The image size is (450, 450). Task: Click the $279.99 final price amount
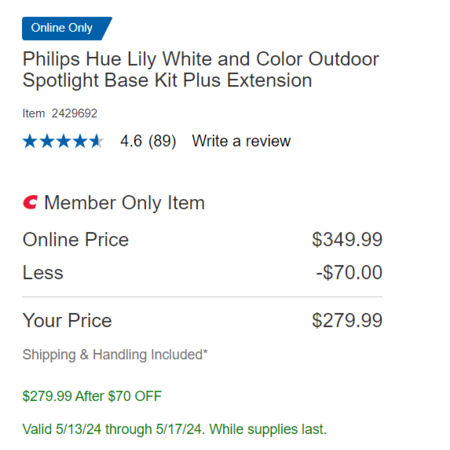347,320
